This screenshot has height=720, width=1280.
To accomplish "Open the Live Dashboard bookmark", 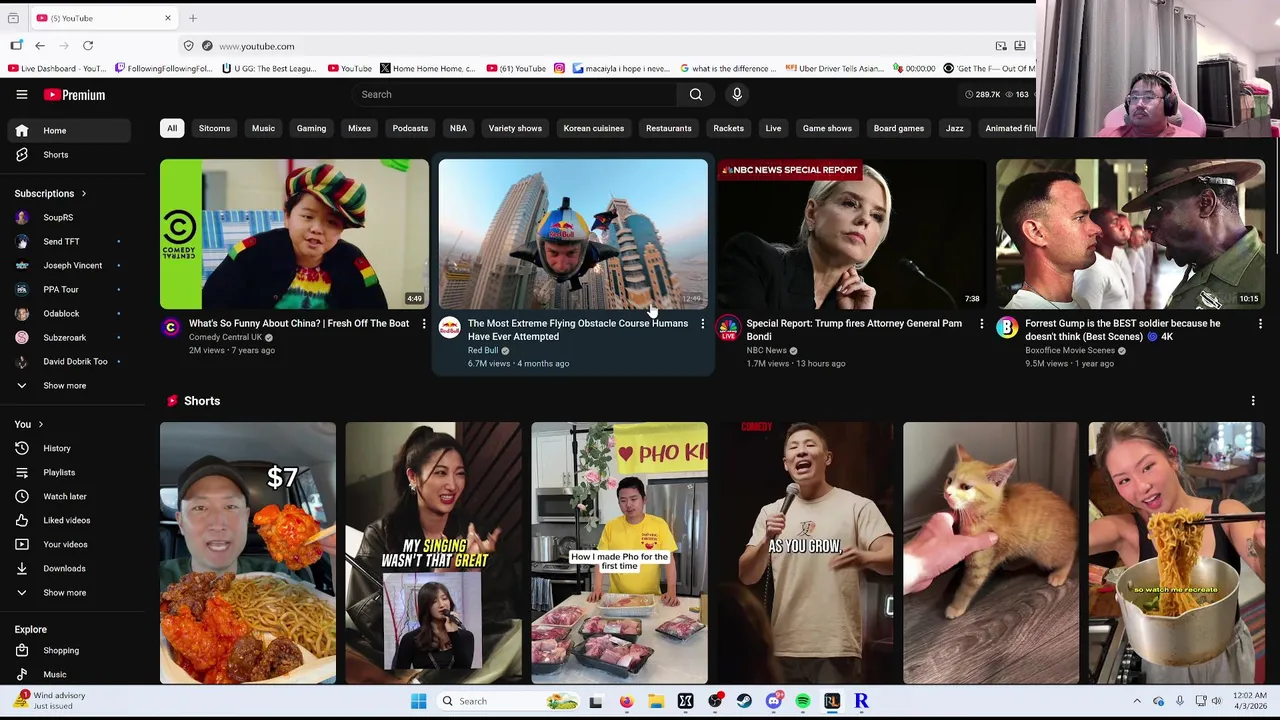I will [57, 68].
